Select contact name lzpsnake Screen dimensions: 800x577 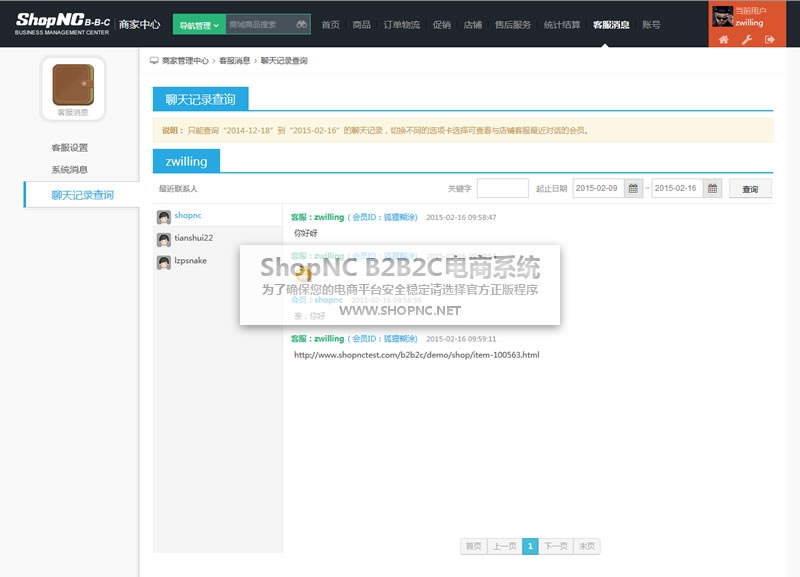click(190, 260)
